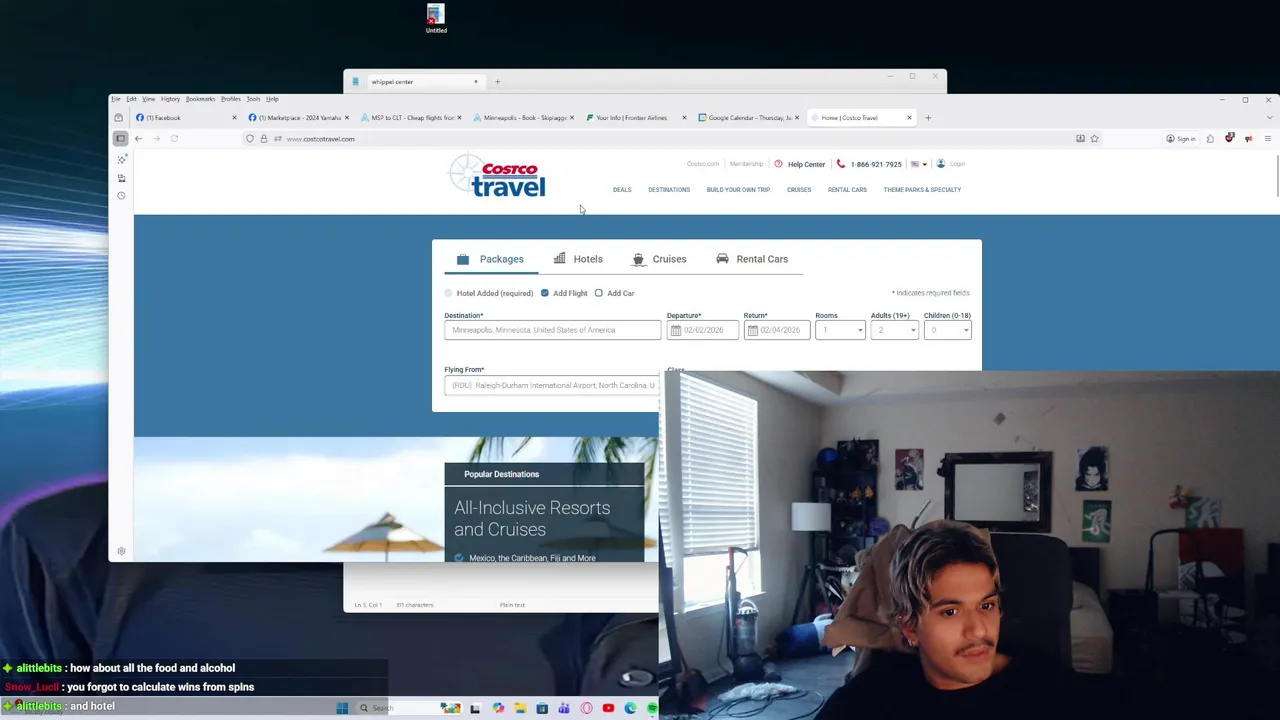This screenshot has width=1280, height=720.
Task: Open the History menu
Action: (170, 99)
